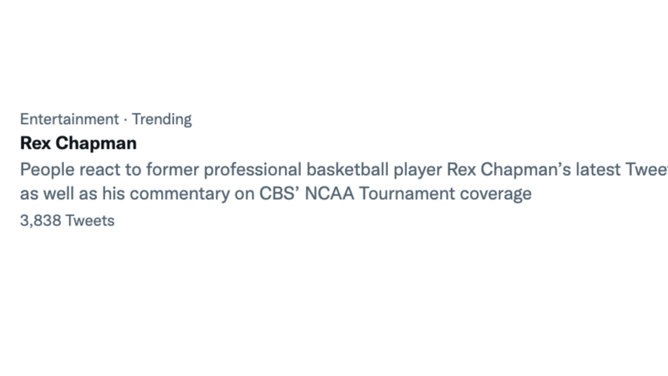Click the 'CBS' NCAA Tournament coverage' text

click(395, 194)
